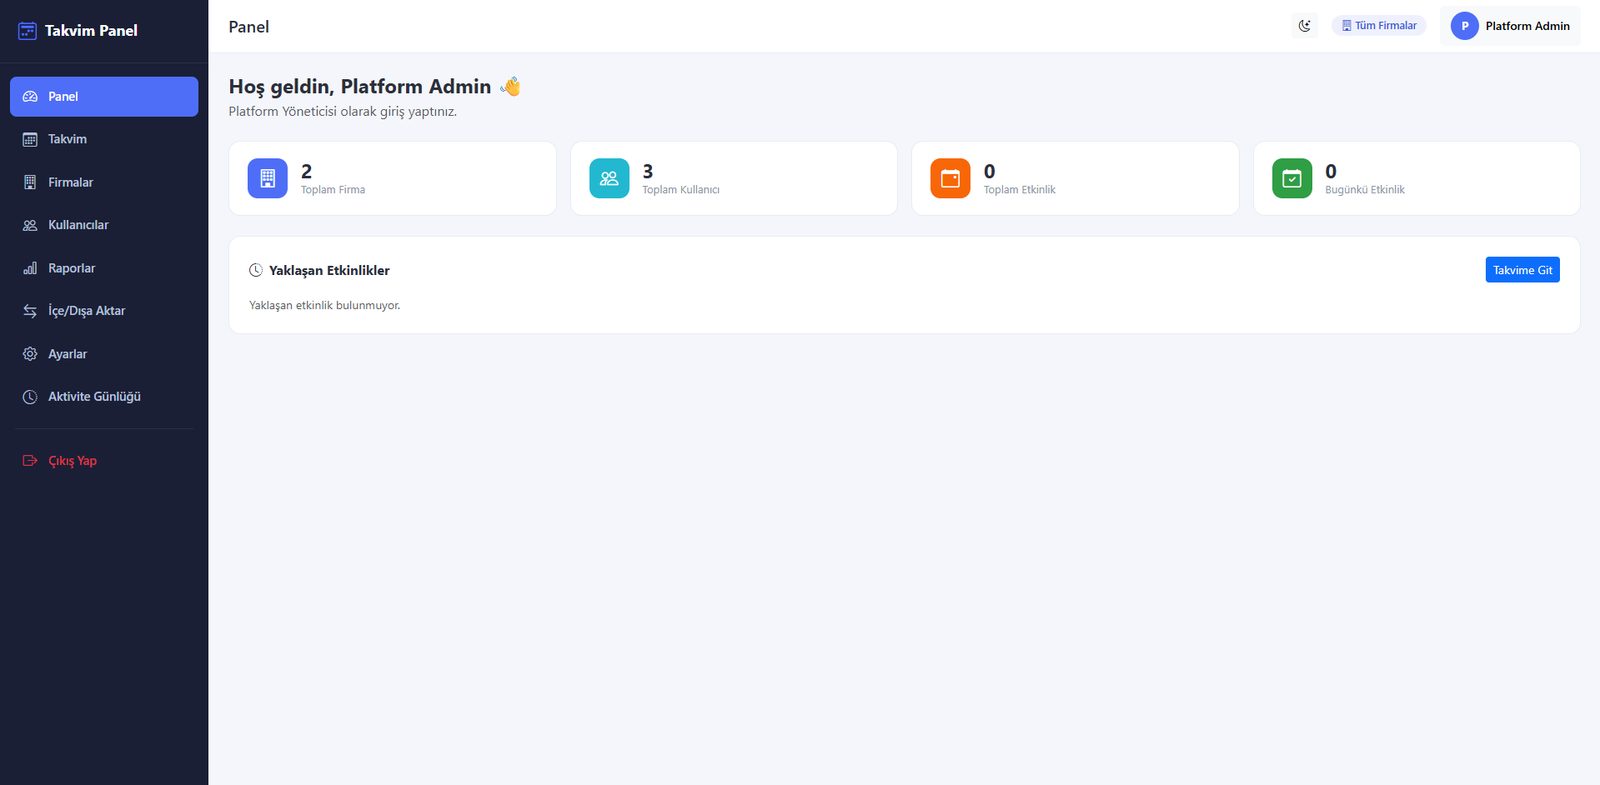Click the orange Toplam Etkinlik calendar icon
Image resolution: width=1600 pixels, height=785 pixels.
click(950, 178)
